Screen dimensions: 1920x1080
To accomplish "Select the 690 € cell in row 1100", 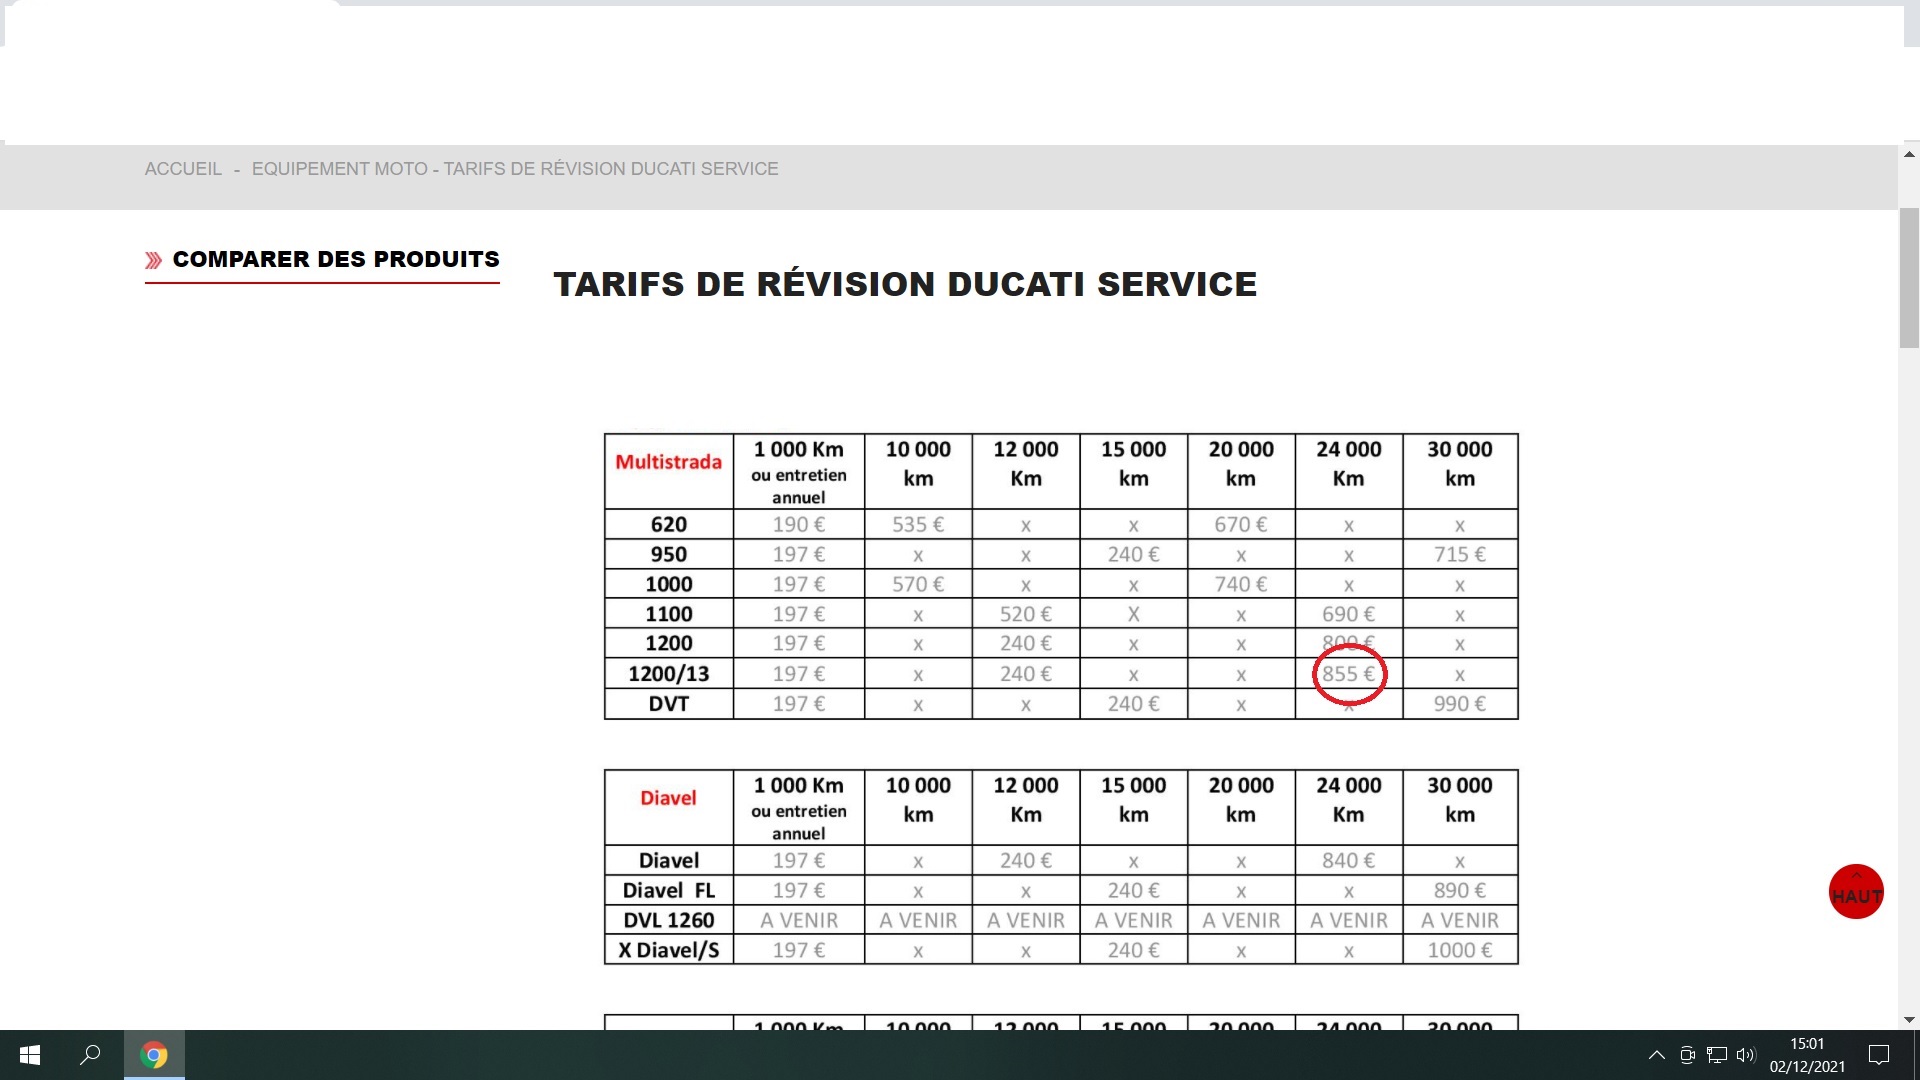I will pyautogui.click(x=1349, y=614).
